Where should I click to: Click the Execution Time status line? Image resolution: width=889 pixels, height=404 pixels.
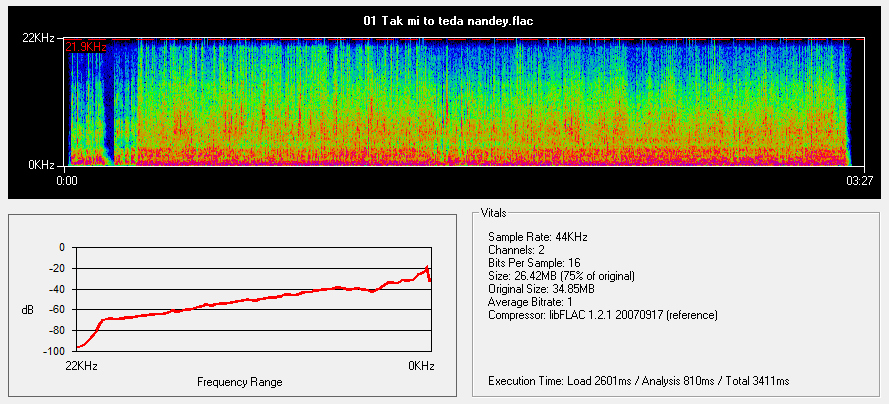(x=638, y=381)
